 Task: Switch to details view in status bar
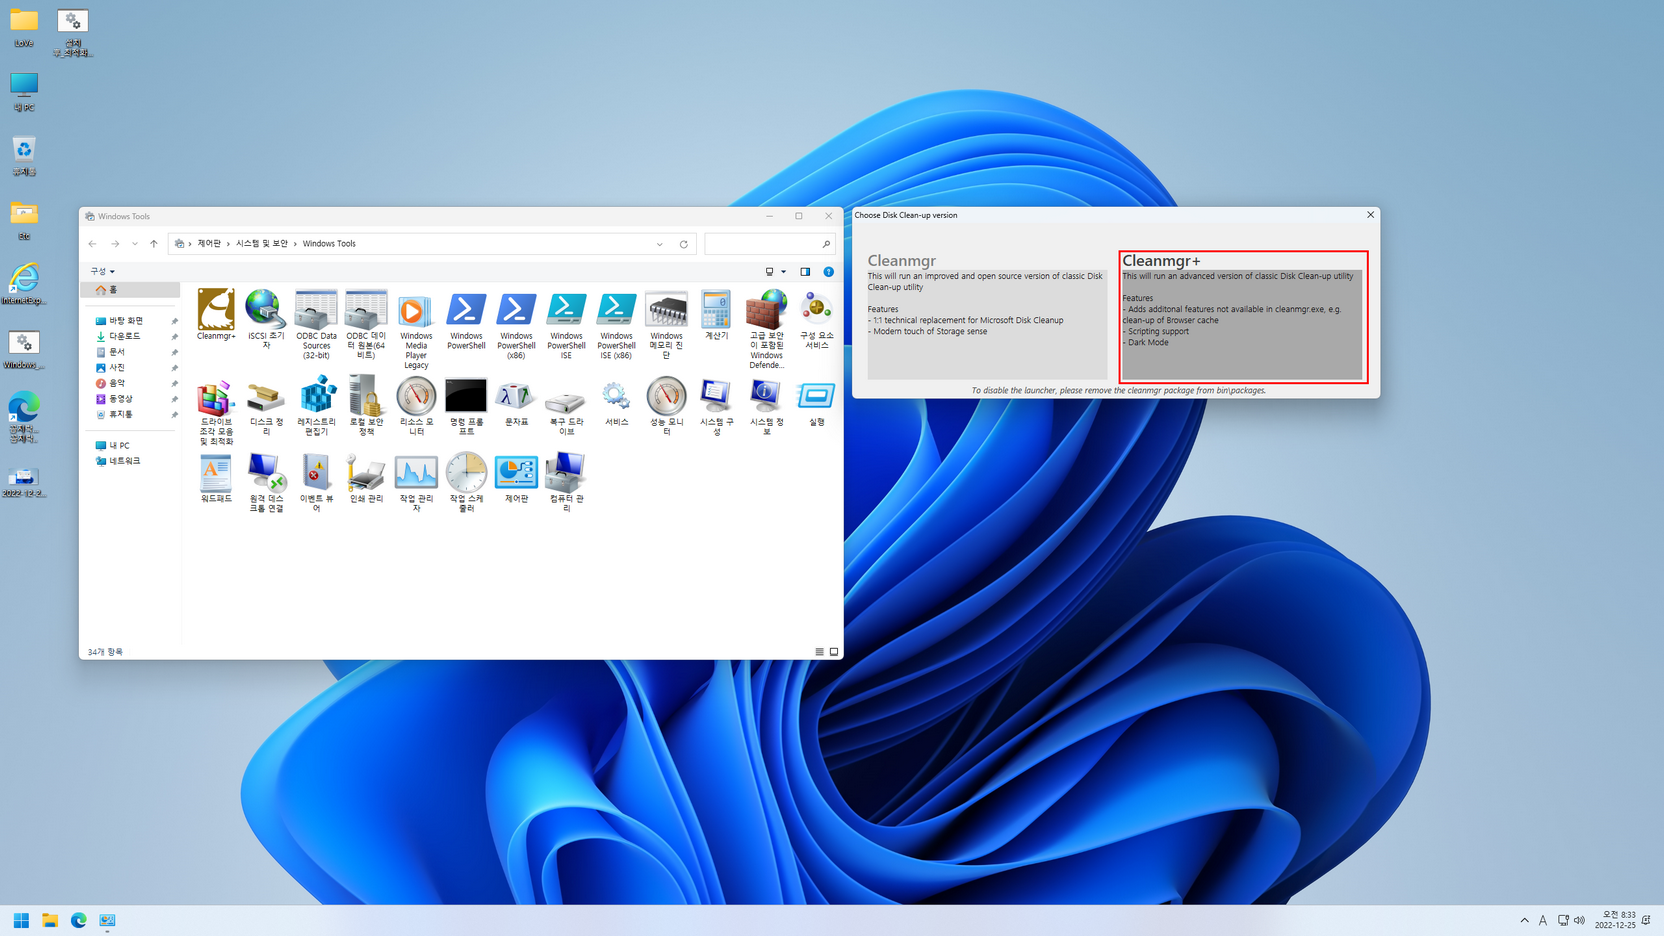pyautogui.click(x=819, y=652)
